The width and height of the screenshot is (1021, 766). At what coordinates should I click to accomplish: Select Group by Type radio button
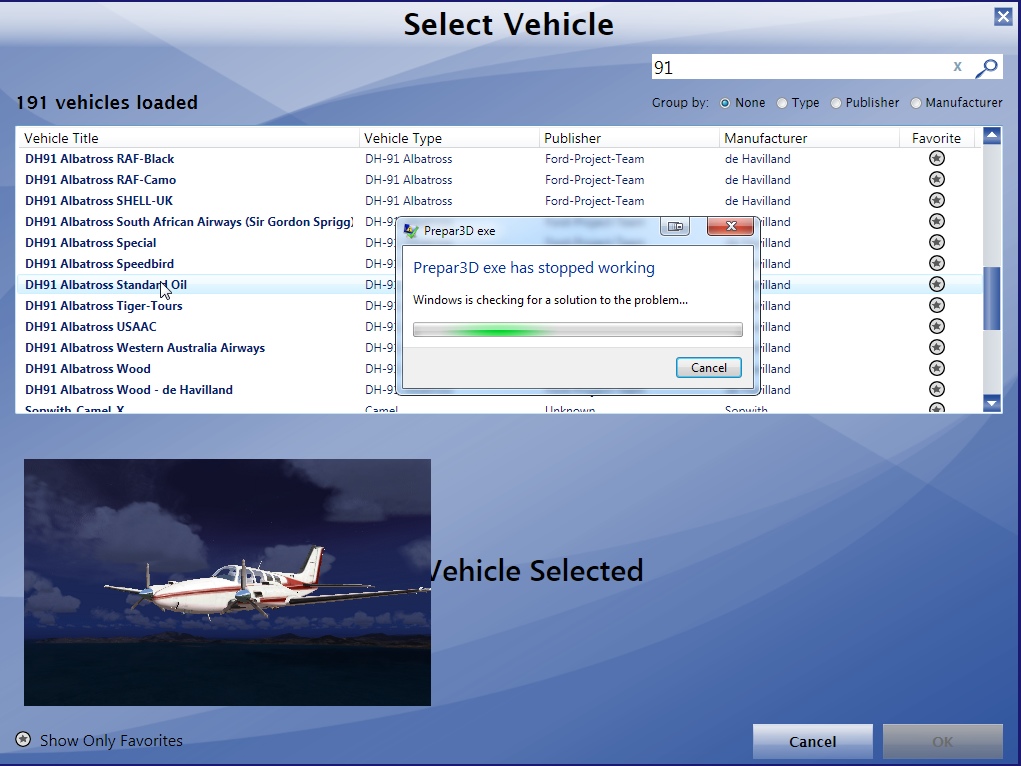pyautogui.click(x=781, y=103)
